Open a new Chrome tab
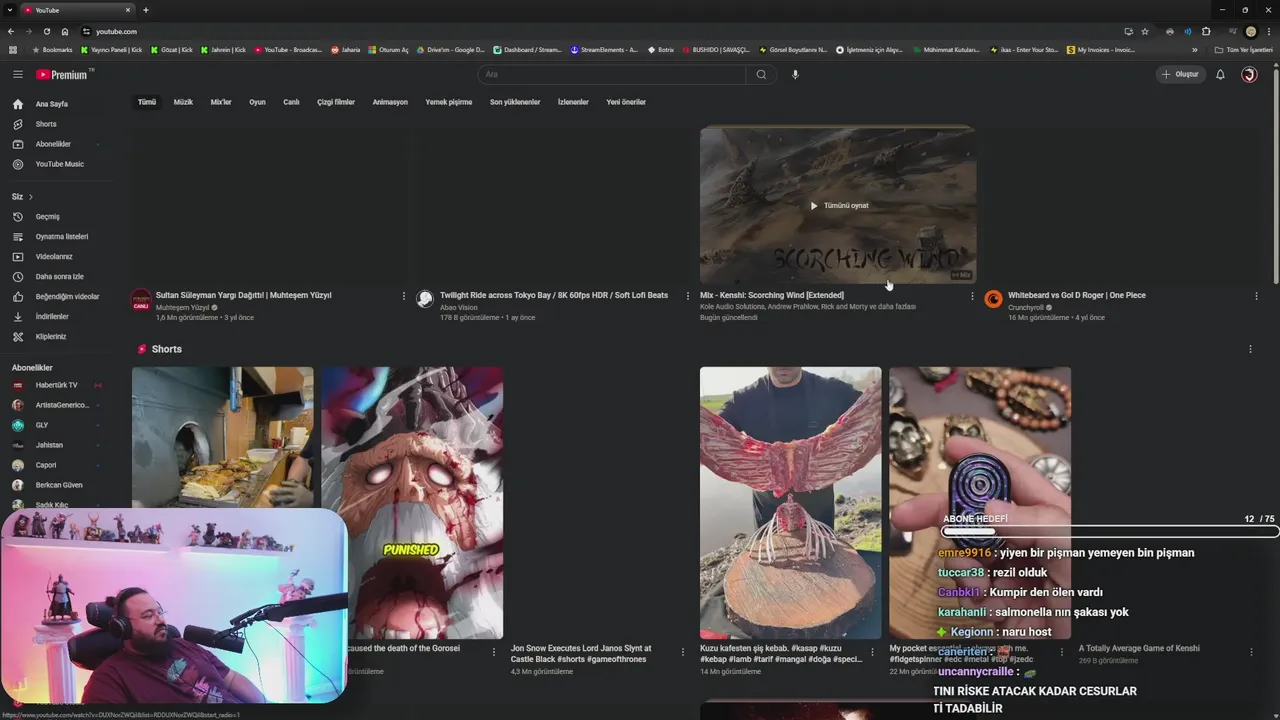 pyautogui.click(x=146, y=10)
